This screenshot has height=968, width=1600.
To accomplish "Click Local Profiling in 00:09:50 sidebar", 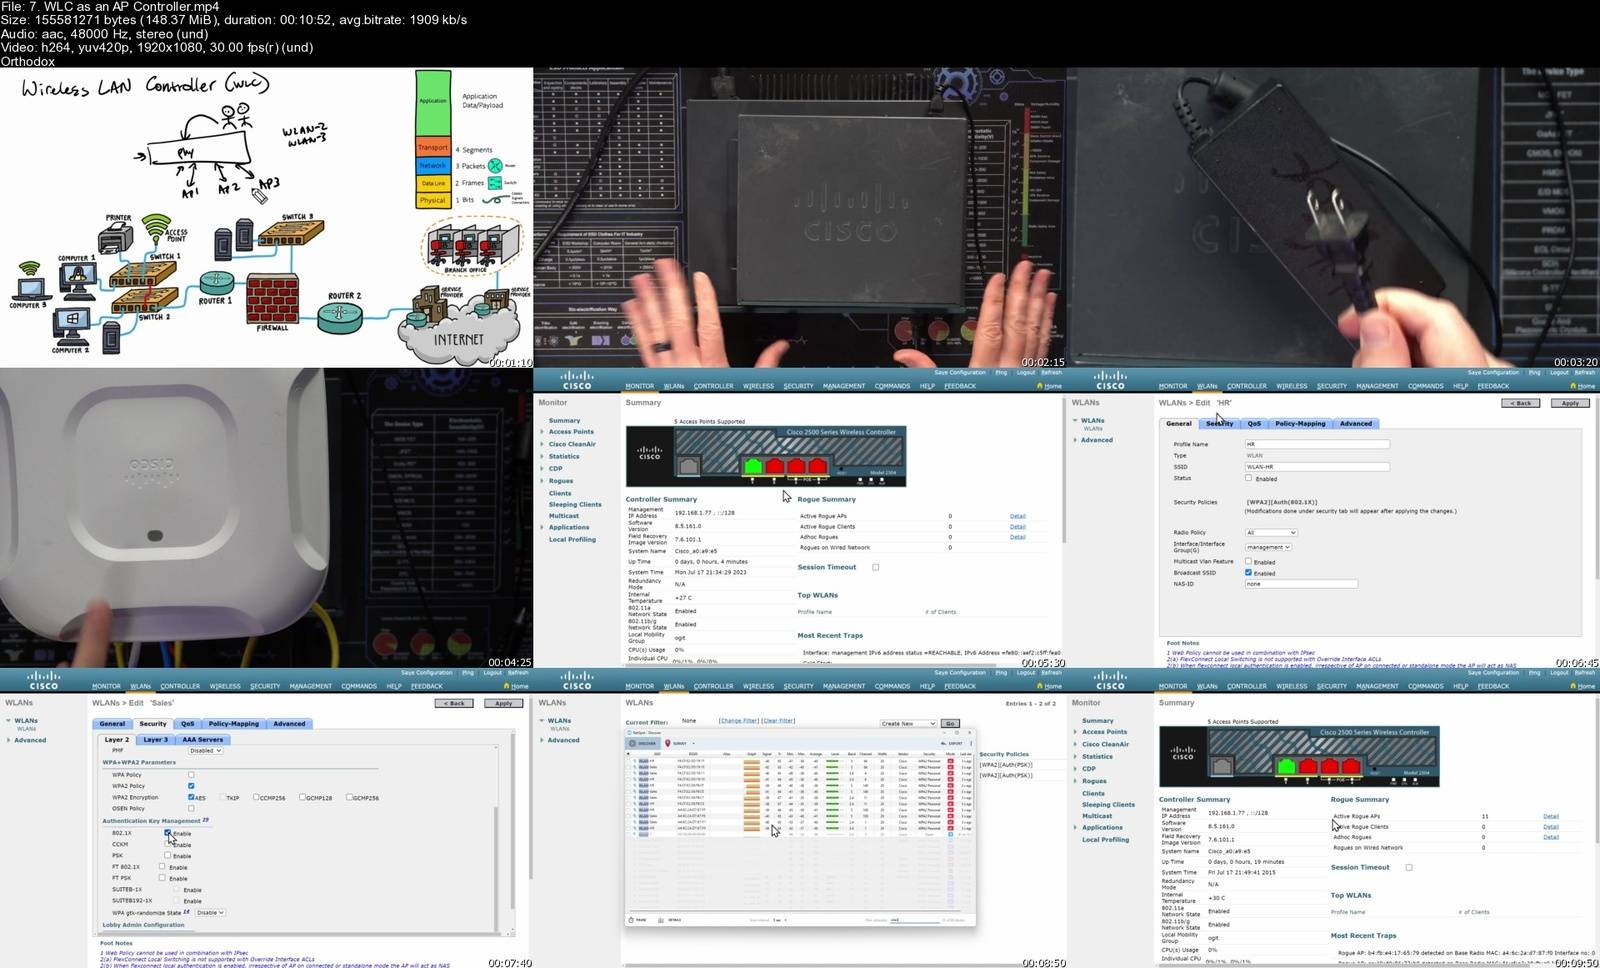I will [1105, 839].
